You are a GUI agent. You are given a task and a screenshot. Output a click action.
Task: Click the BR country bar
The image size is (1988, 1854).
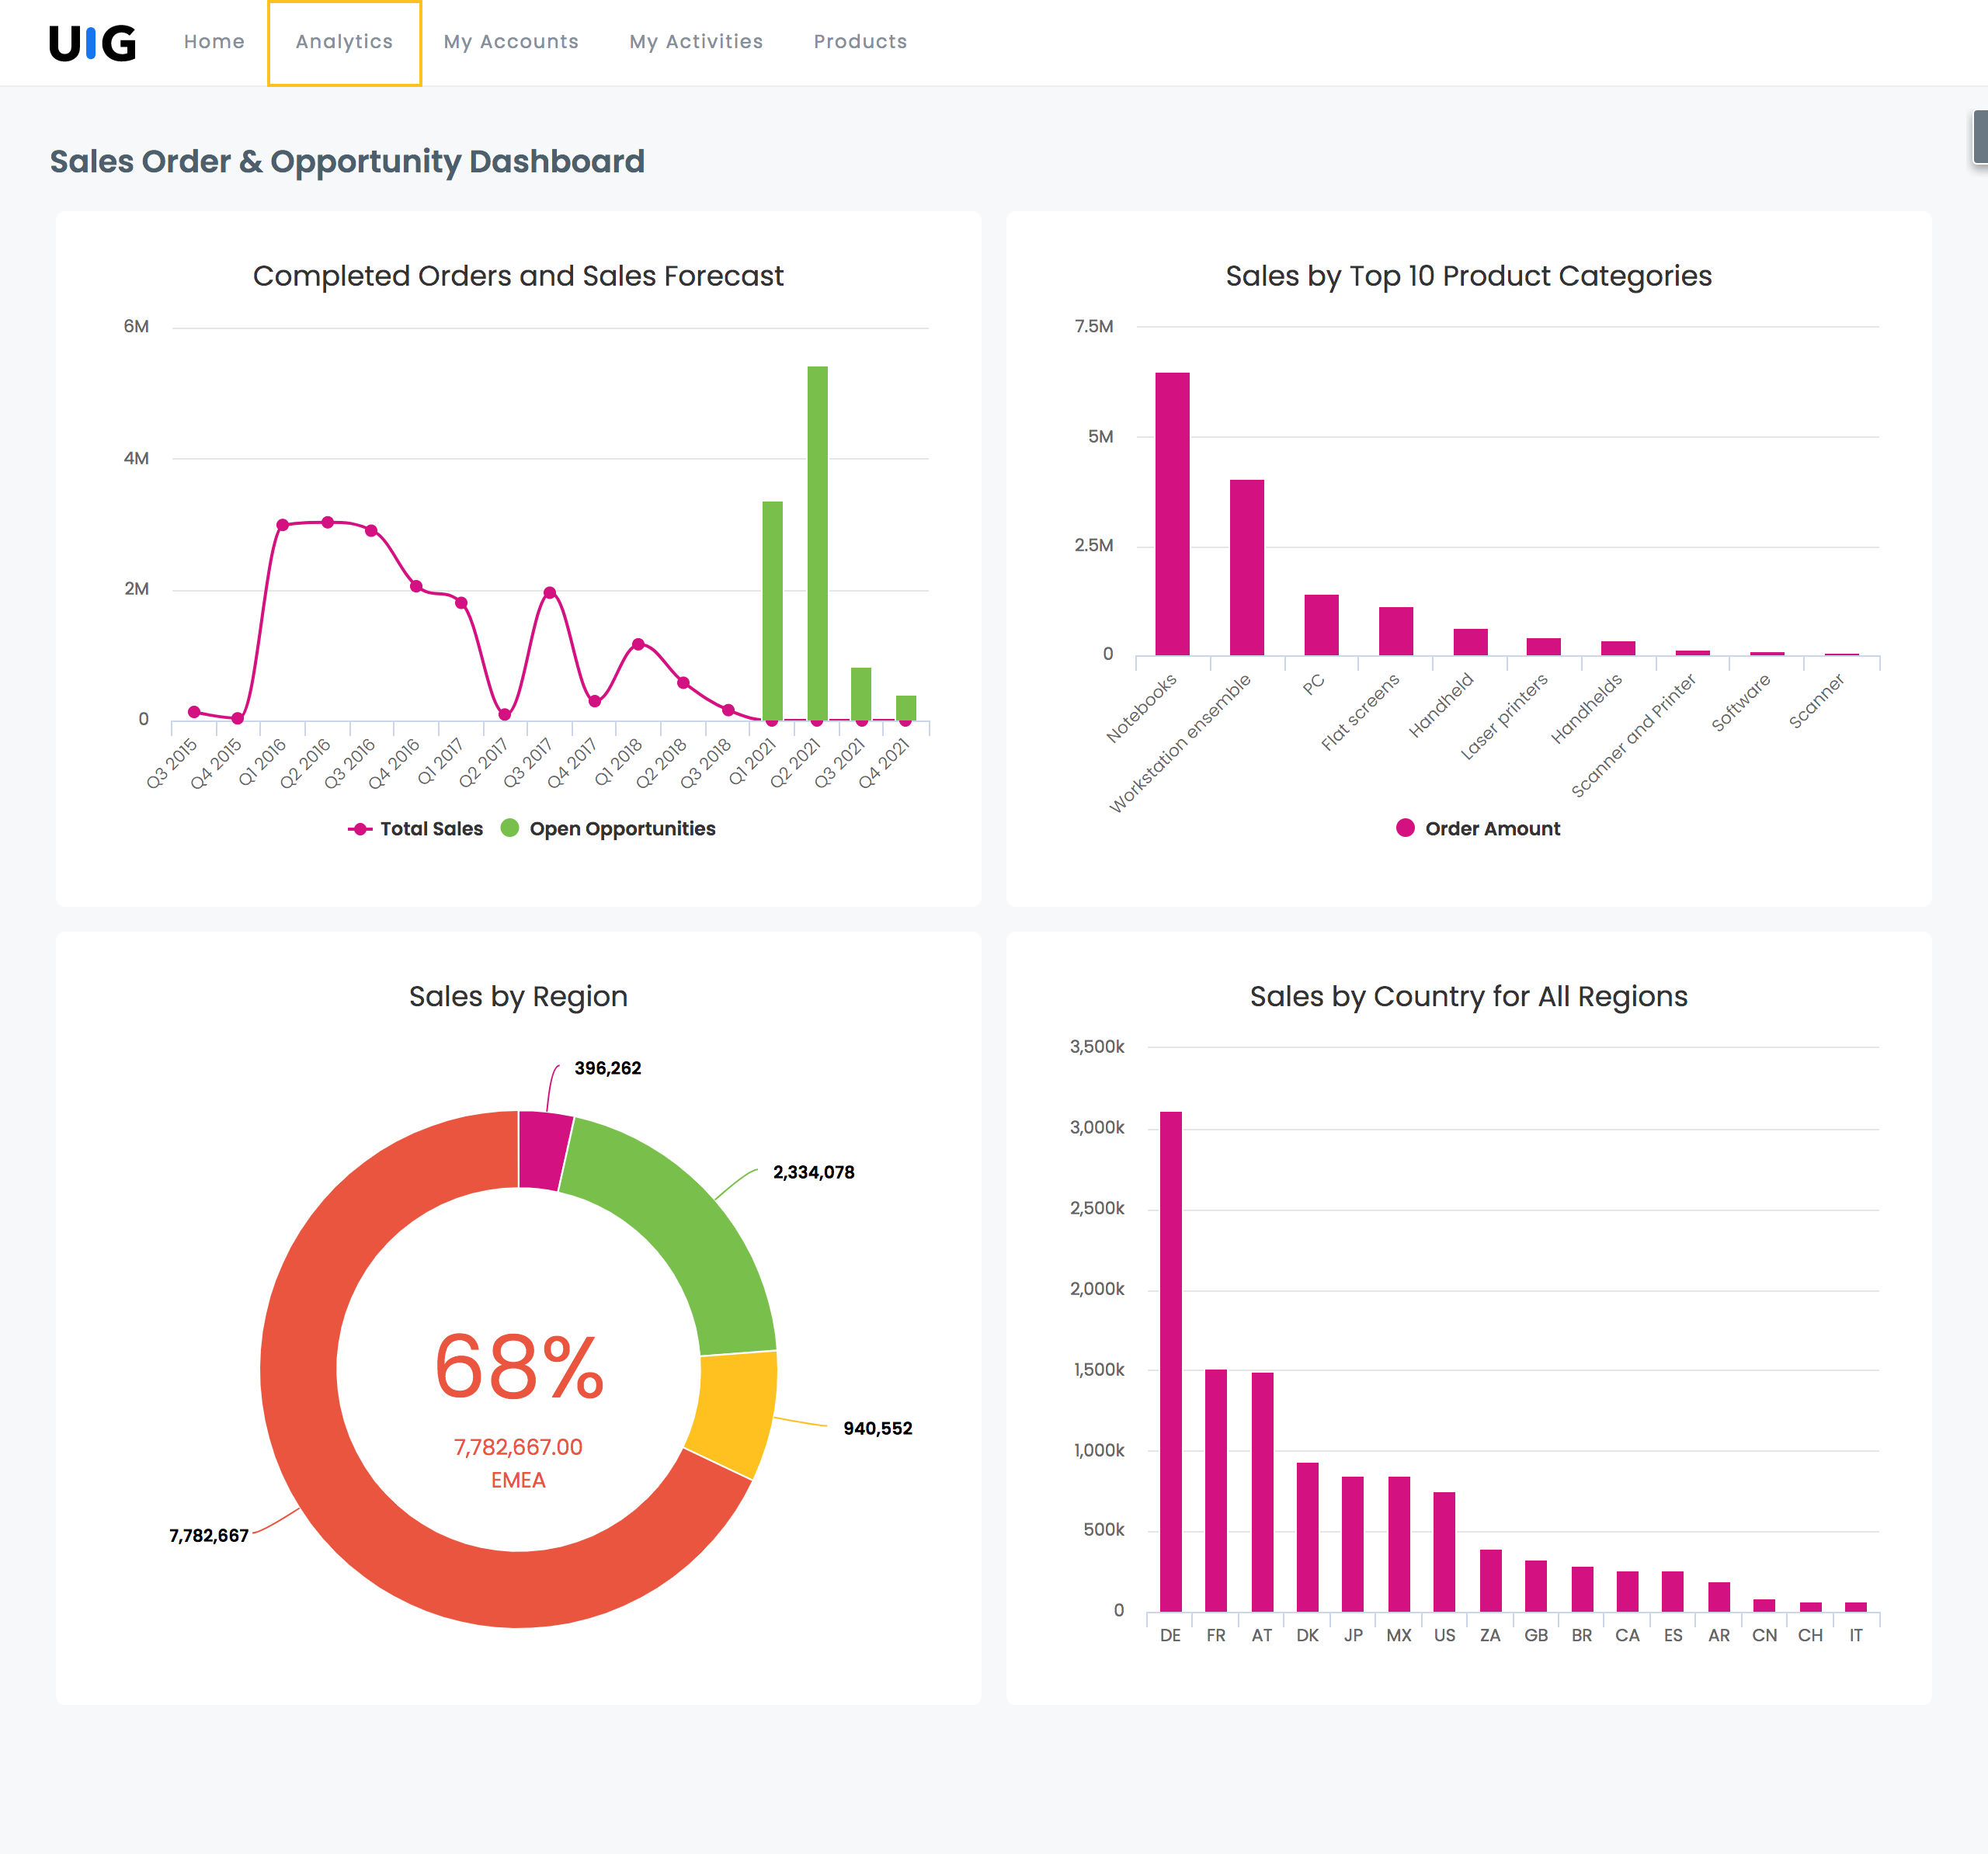tap(1582, 1589)
